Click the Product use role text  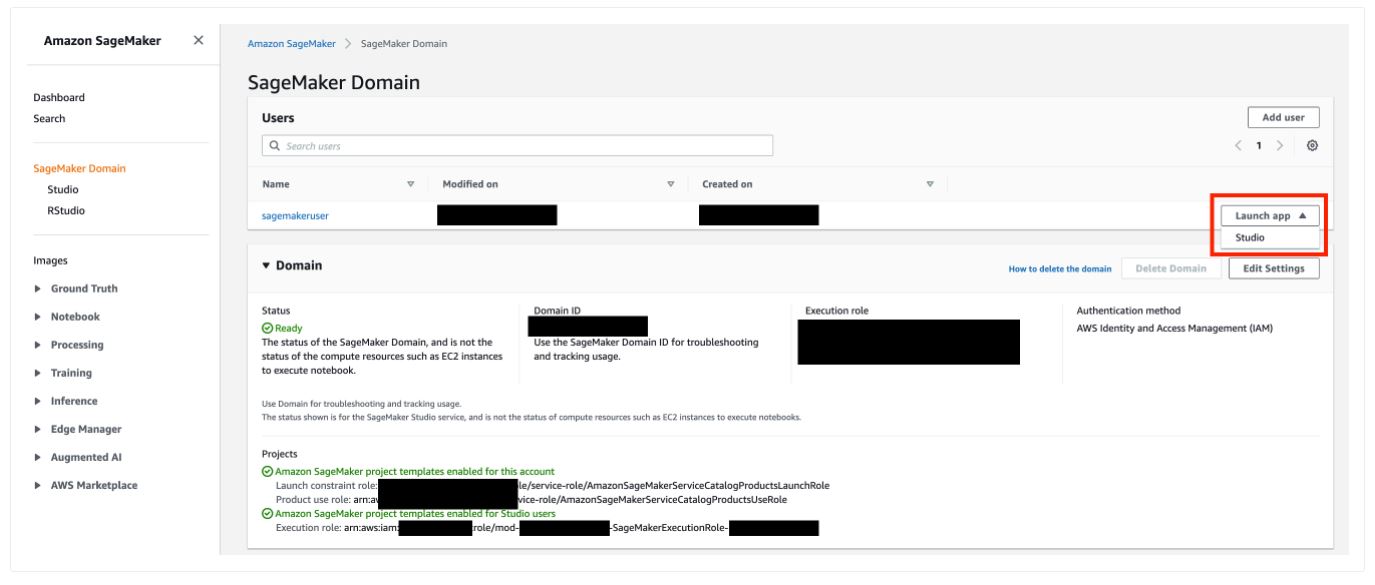tap(531, 500)
